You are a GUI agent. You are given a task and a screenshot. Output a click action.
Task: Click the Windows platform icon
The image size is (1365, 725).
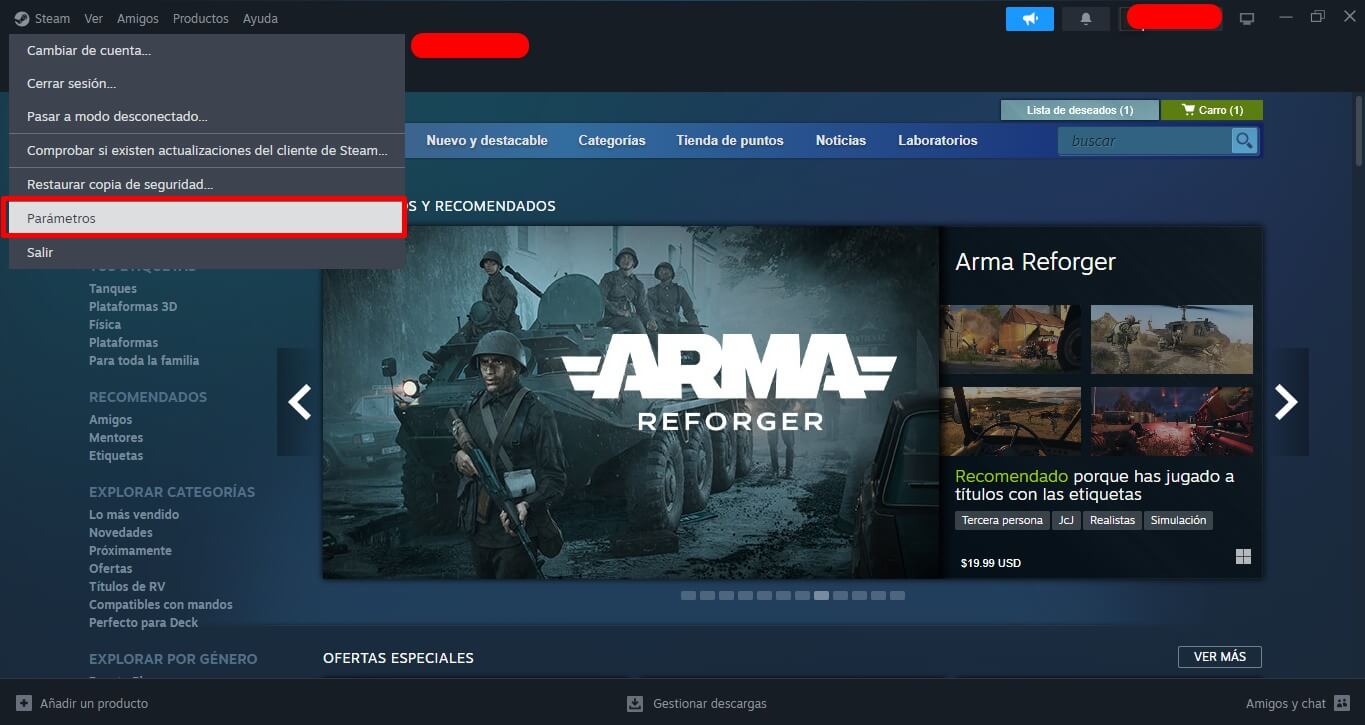click(1243, 557)
